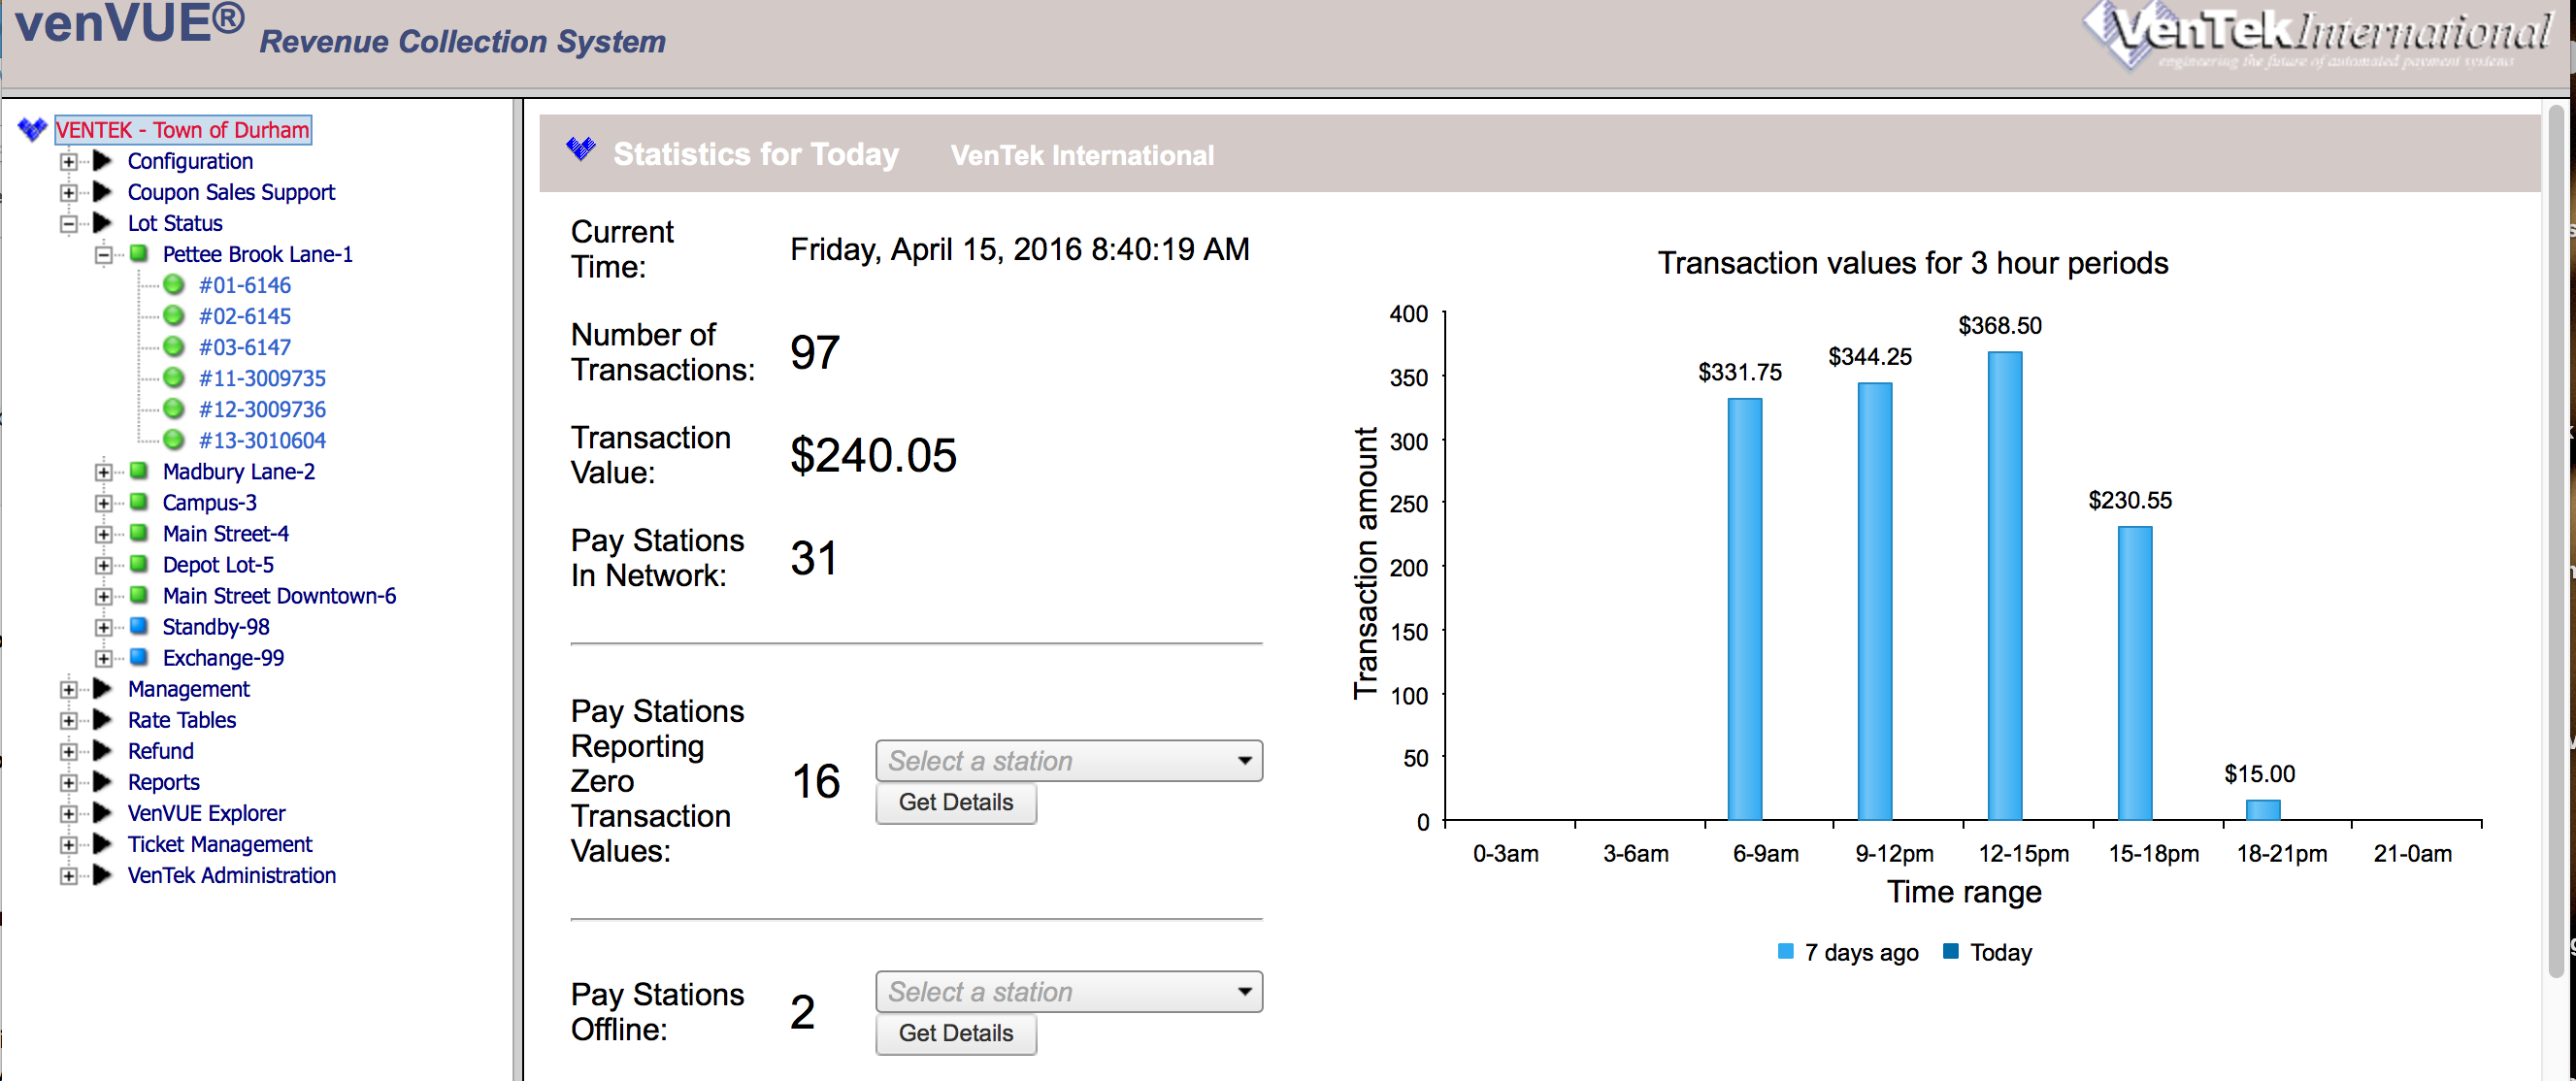Click the black arrow icon beside Rate Tables

click(x=102, y=719)
